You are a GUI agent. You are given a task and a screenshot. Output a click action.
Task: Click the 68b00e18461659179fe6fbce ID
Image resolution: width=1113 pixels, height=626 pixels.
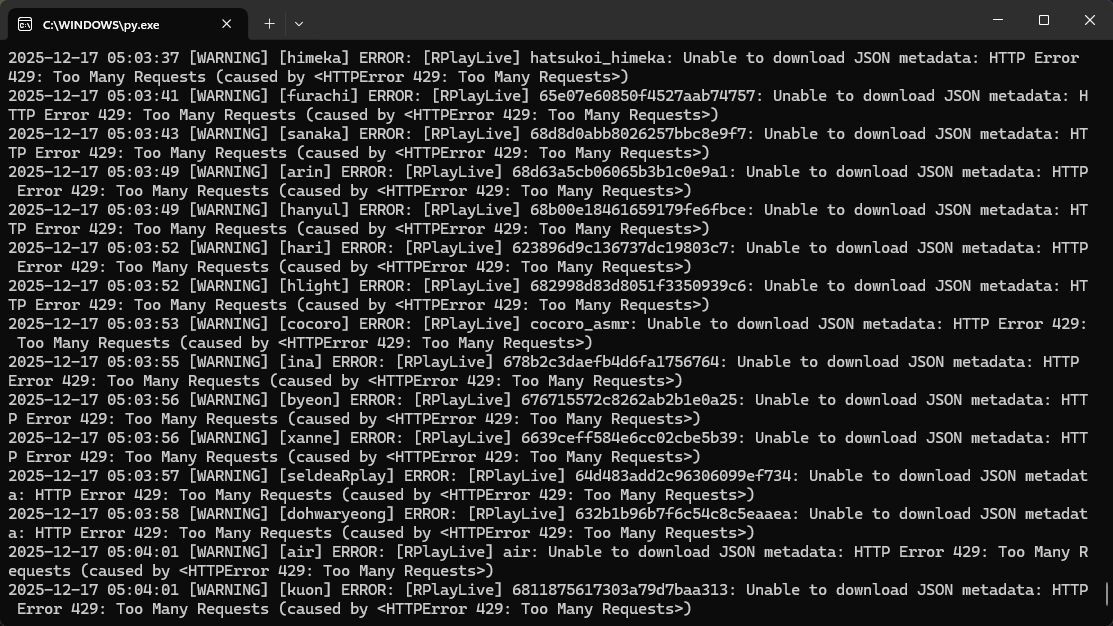coord(638,209)
